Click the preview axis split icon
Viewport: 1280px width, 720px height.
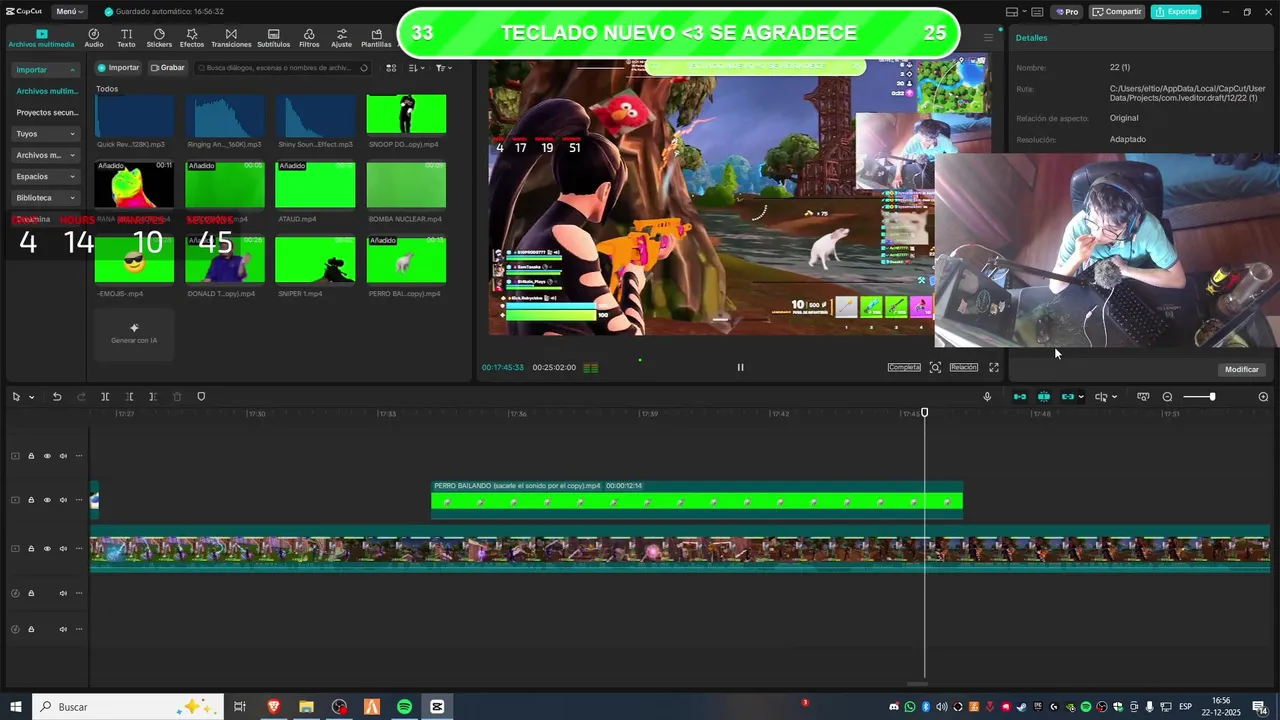click(x=1101, y=397)
